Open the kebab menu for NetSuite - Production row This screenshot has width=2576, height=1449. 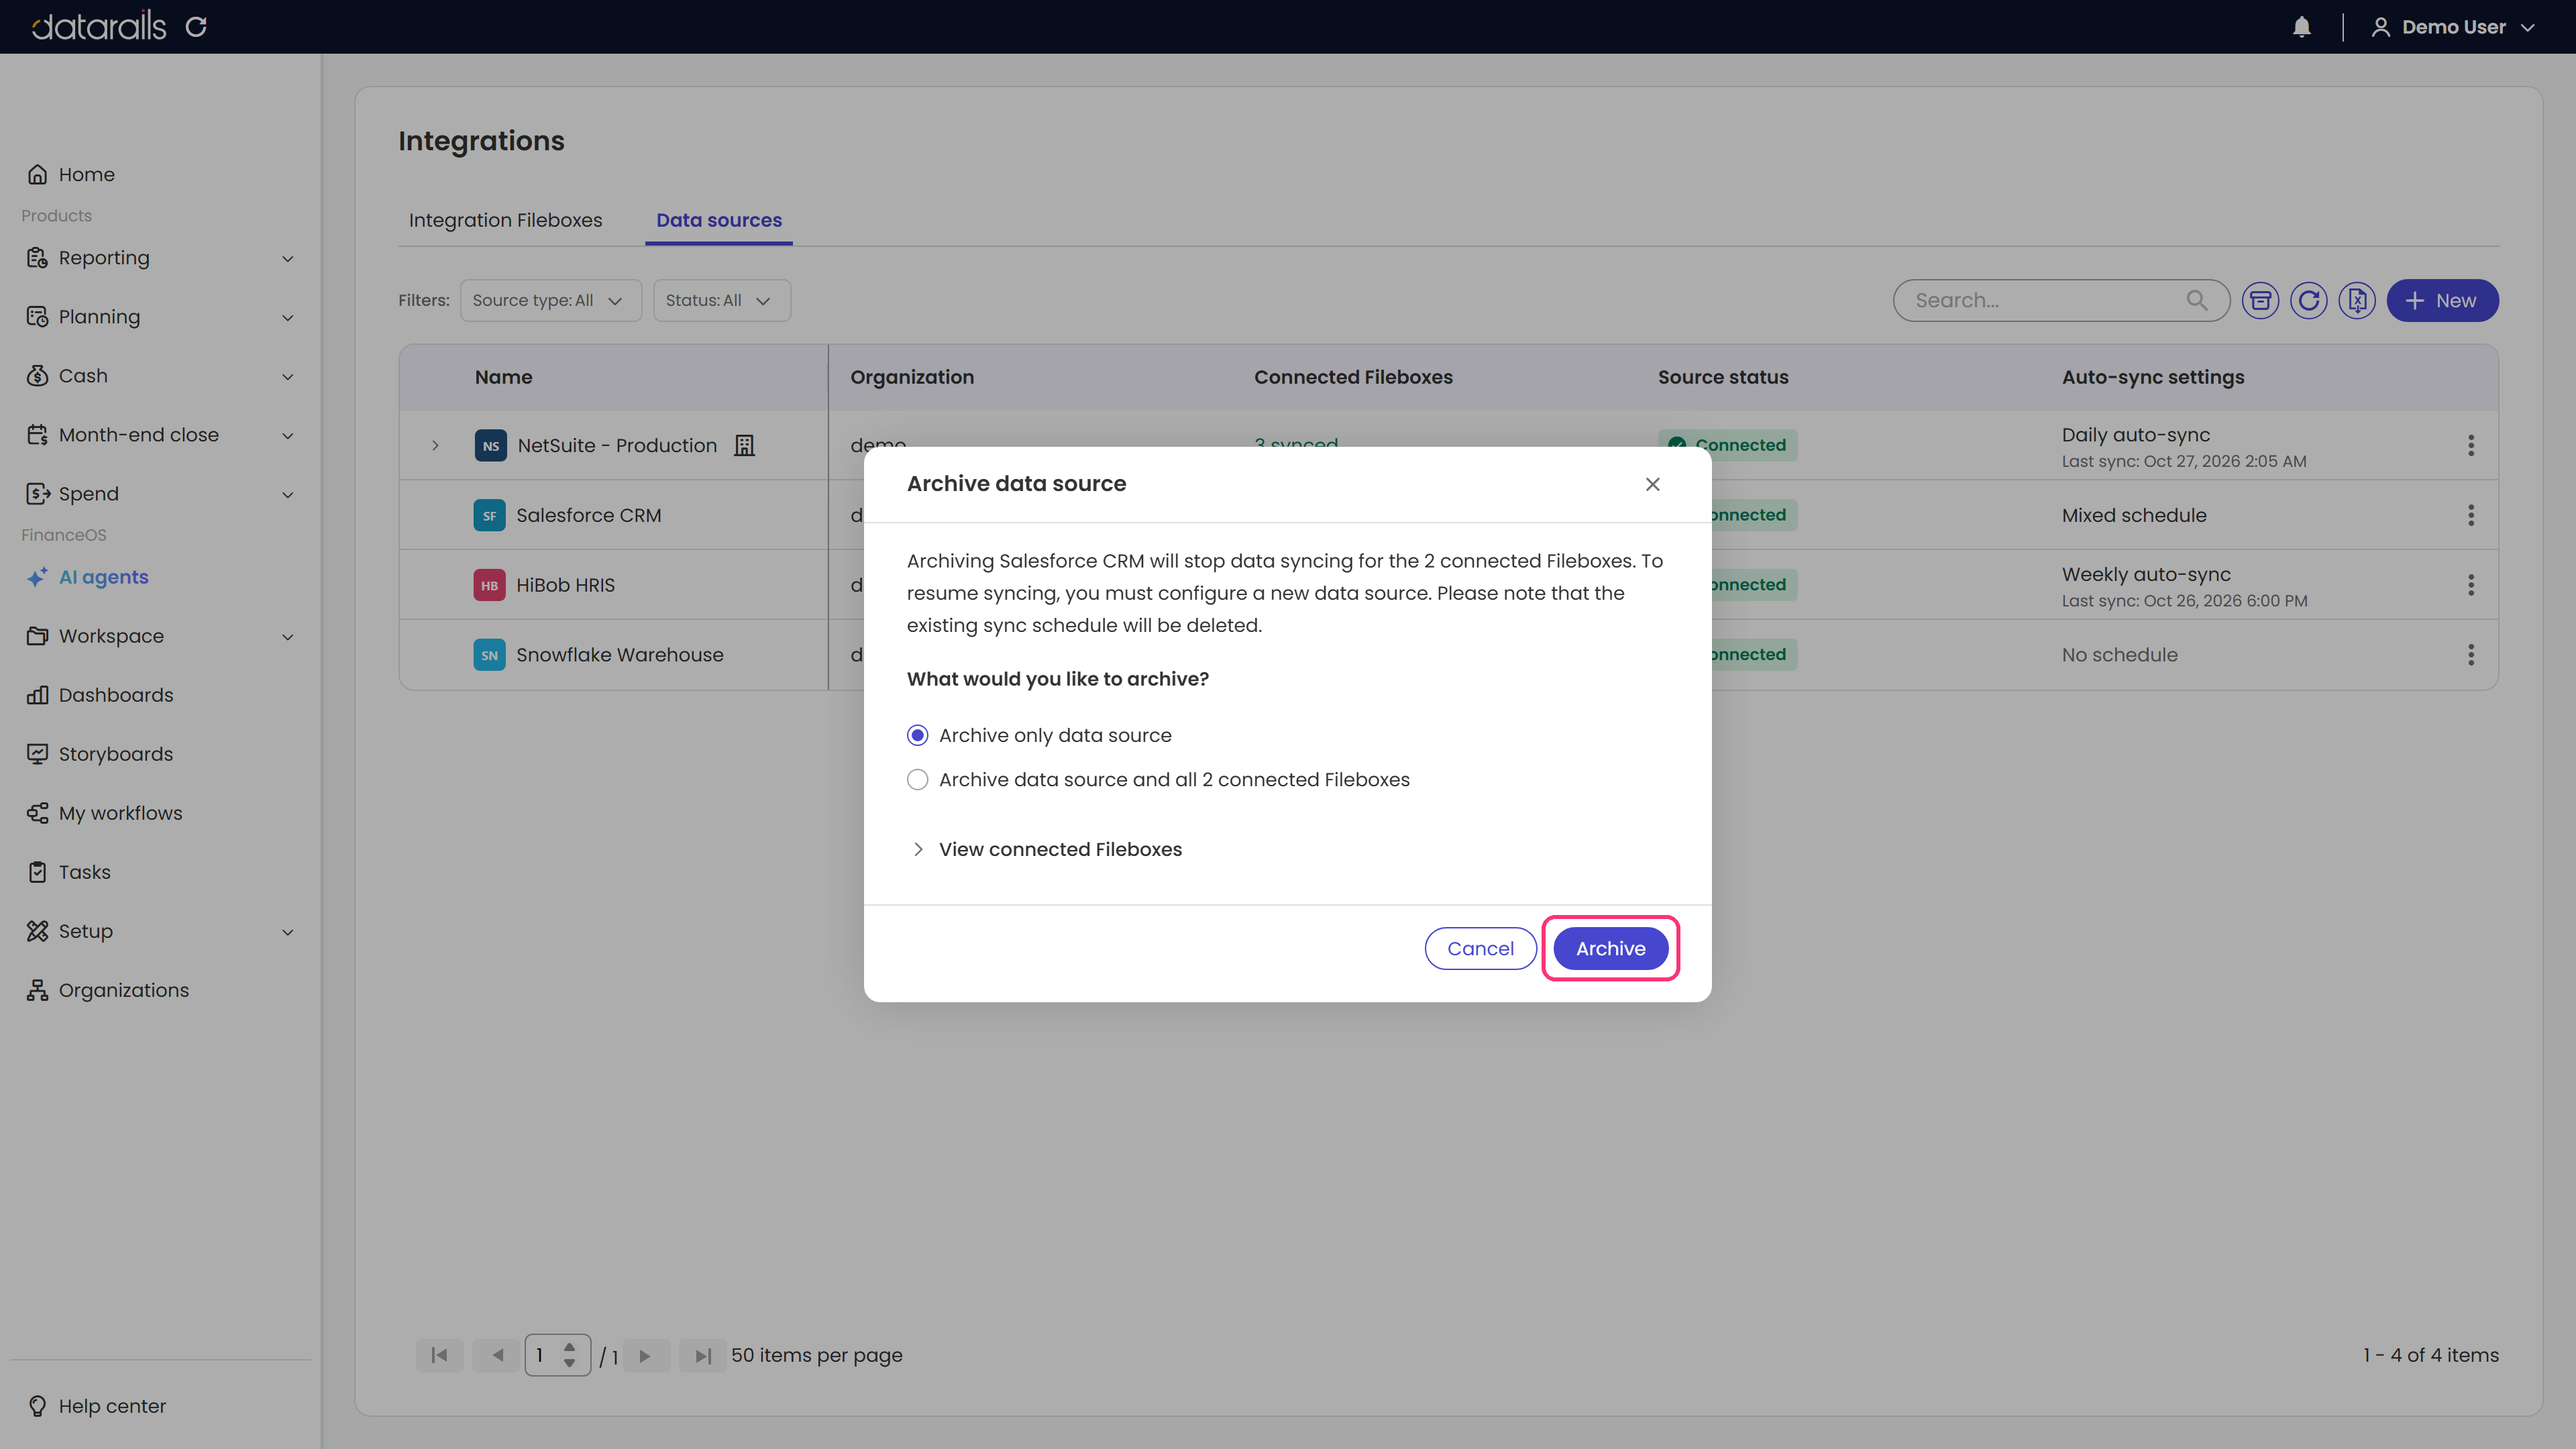click(x=2470, y=445)
